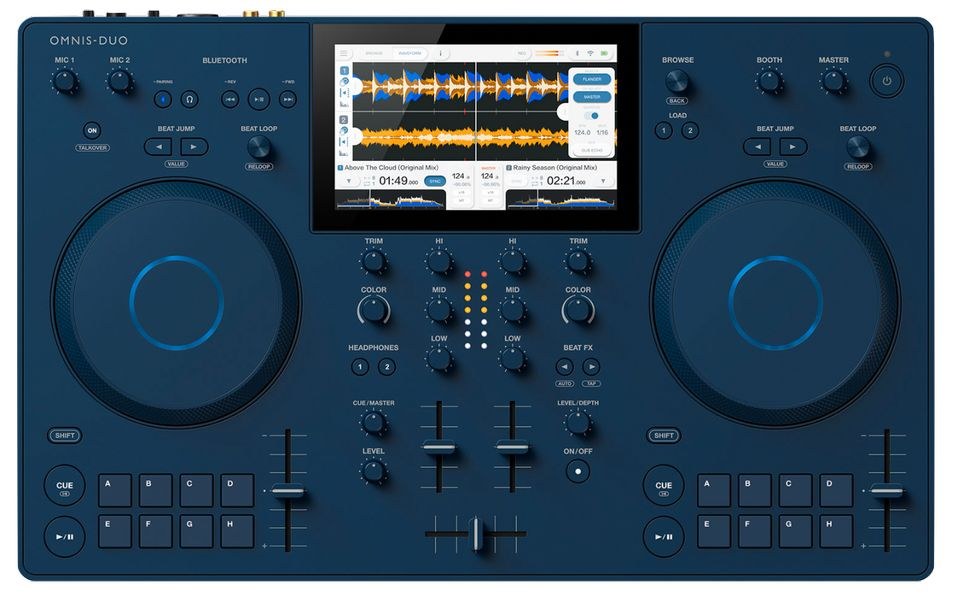The image size is (960, 602).
Task: Flip the switch in the on-screen FX panel
Action: click(x=591, y=116)
